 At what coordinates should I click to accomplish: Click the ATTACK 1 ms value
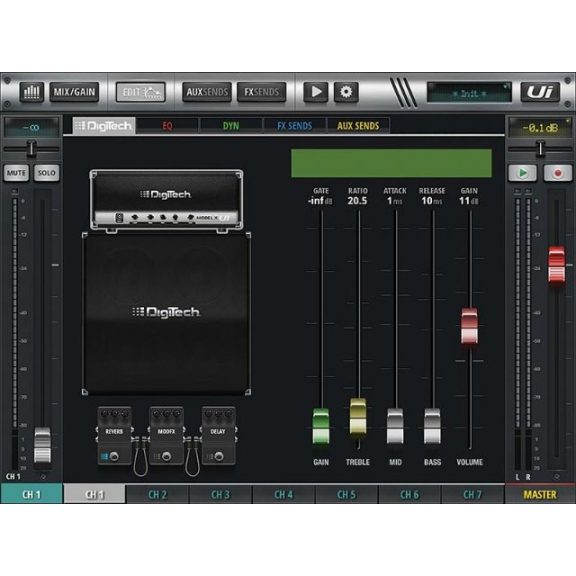click(x=395, y=201)
